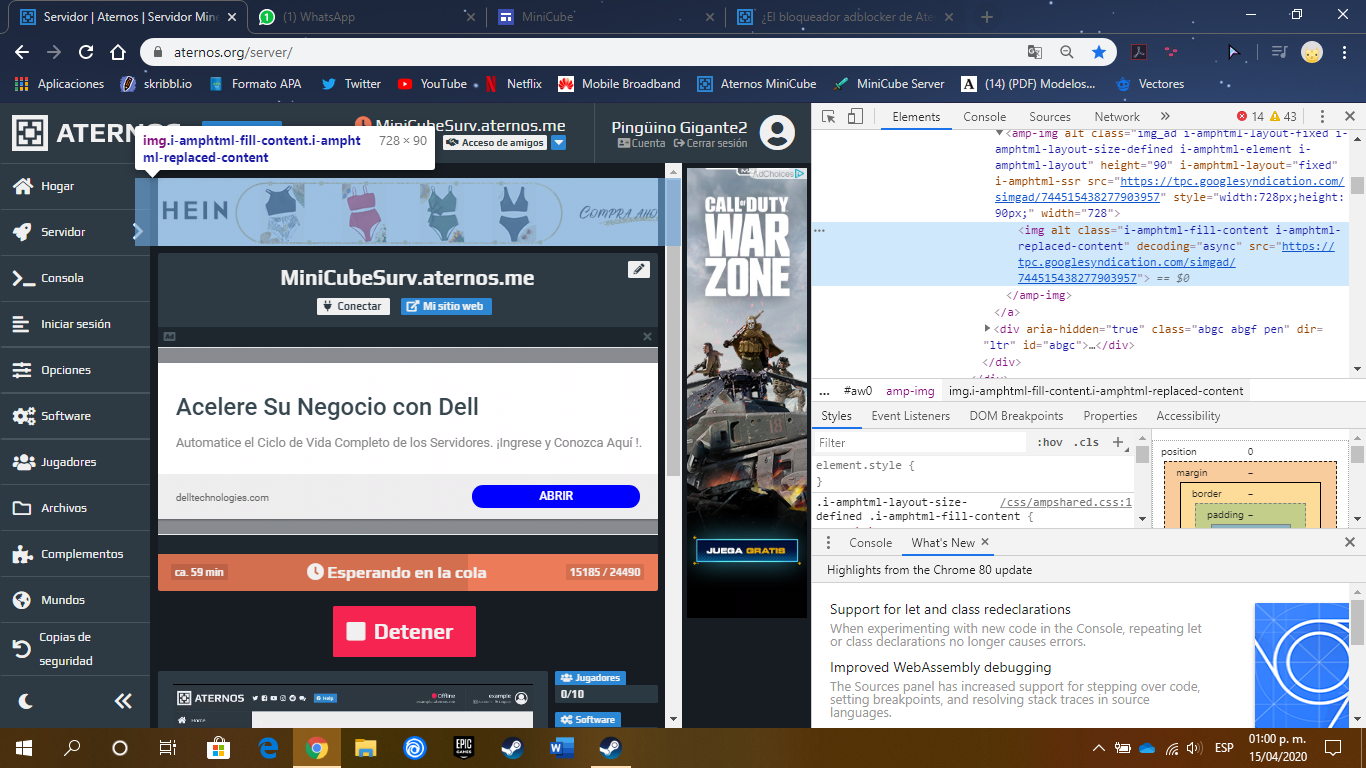Open the DOM Breakpoints tab
Viewport: 1366px width, 768px height.
[x=1017, y=416]
